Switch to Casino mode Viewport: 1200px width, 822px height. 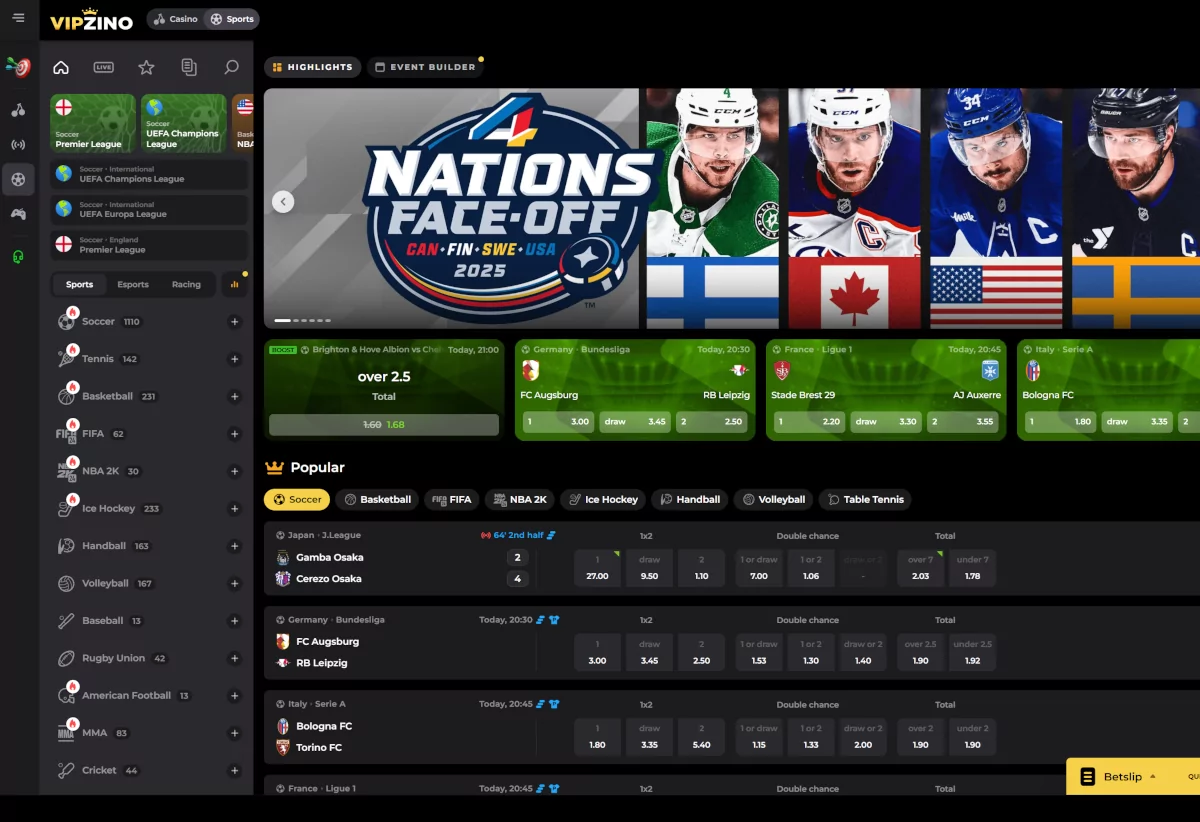pyautogui.click(x=176, y=19)
